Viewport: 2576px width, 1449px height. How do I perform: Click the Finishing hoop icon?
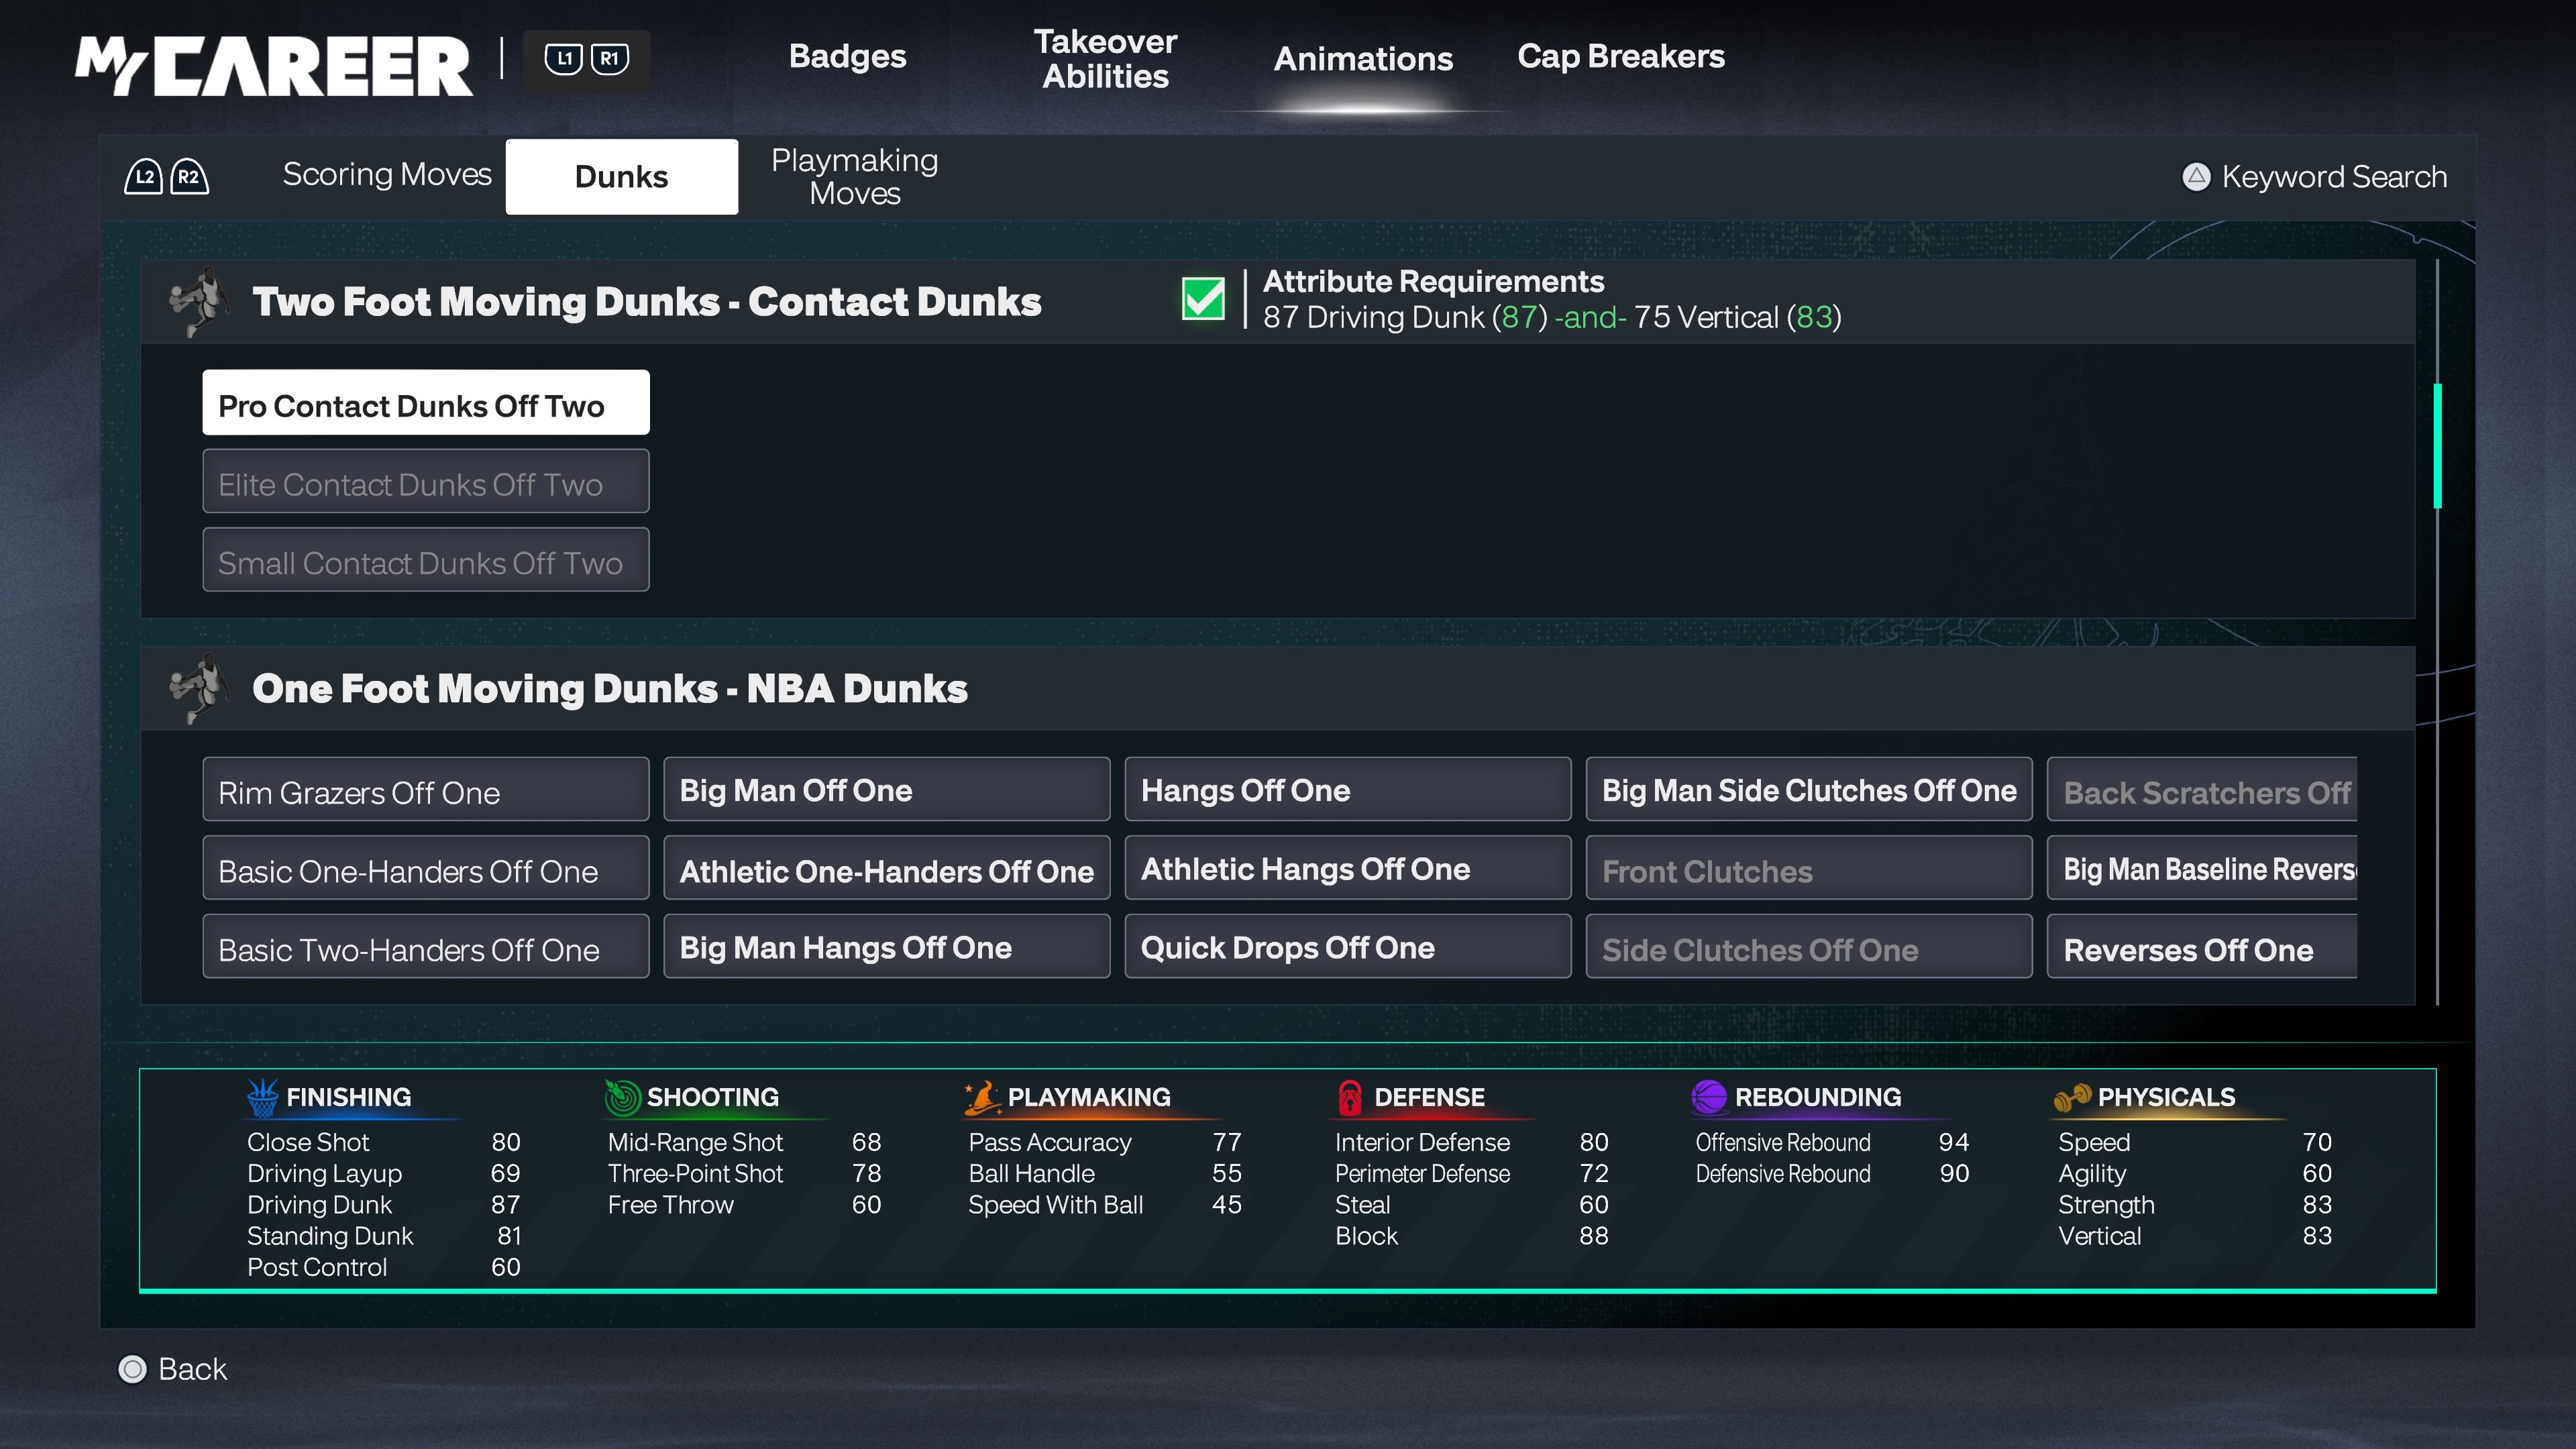tap(262, 1097)
